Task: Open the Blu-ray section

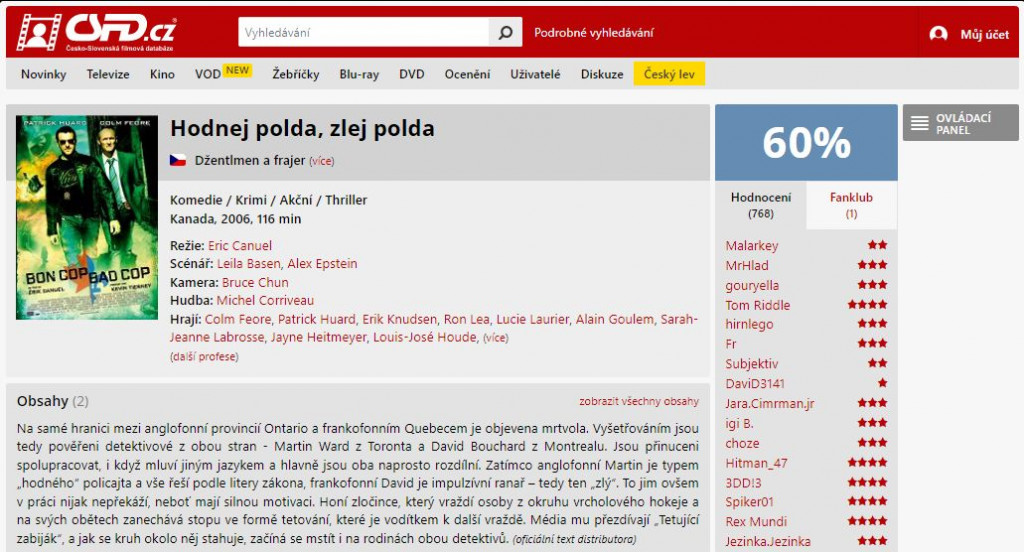Action: 359,74
